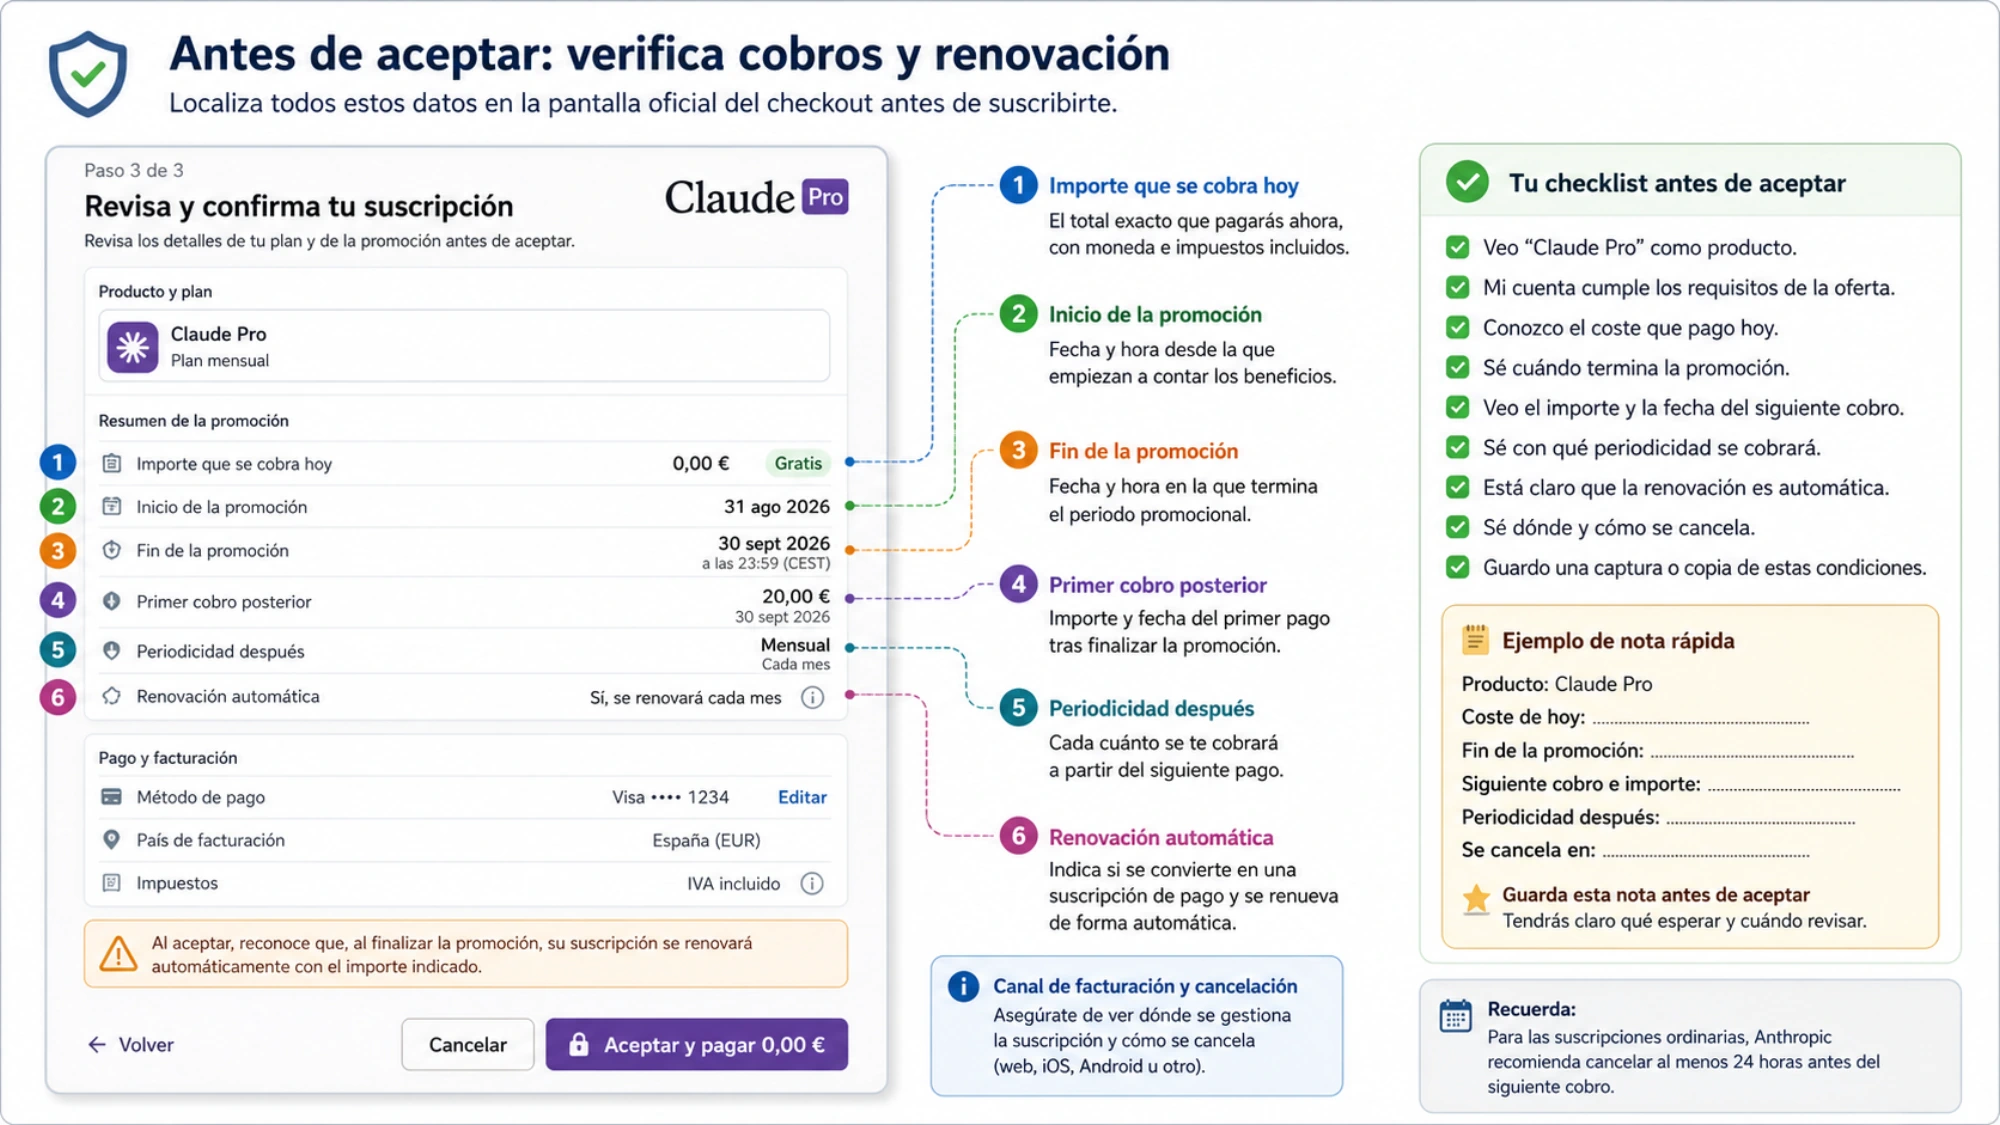Click the Aceptar y pagar 0,00 € button
Screen dimensions: 2000x1125
[697, 1045]
